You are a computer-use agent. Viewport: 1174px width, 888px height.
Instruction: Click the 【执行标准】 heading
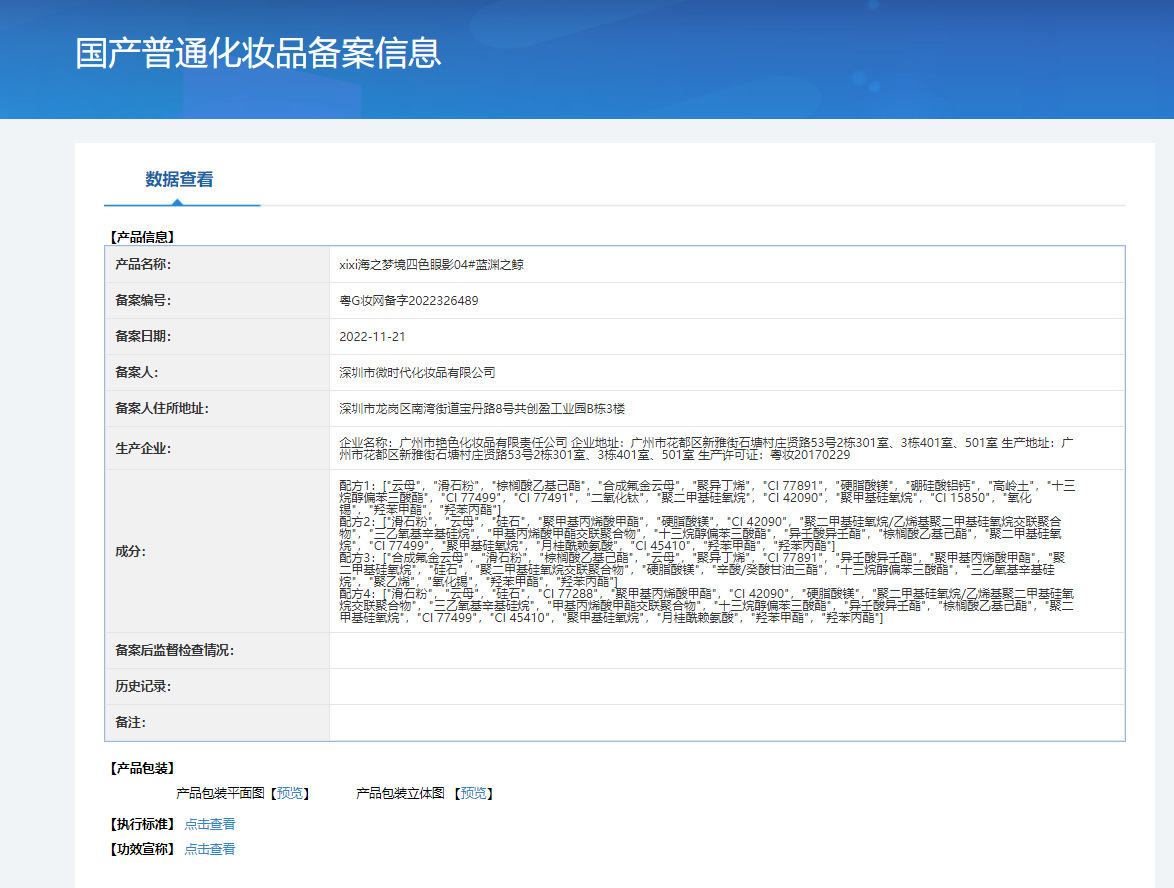pyautogui.click(x=142, y=824)
